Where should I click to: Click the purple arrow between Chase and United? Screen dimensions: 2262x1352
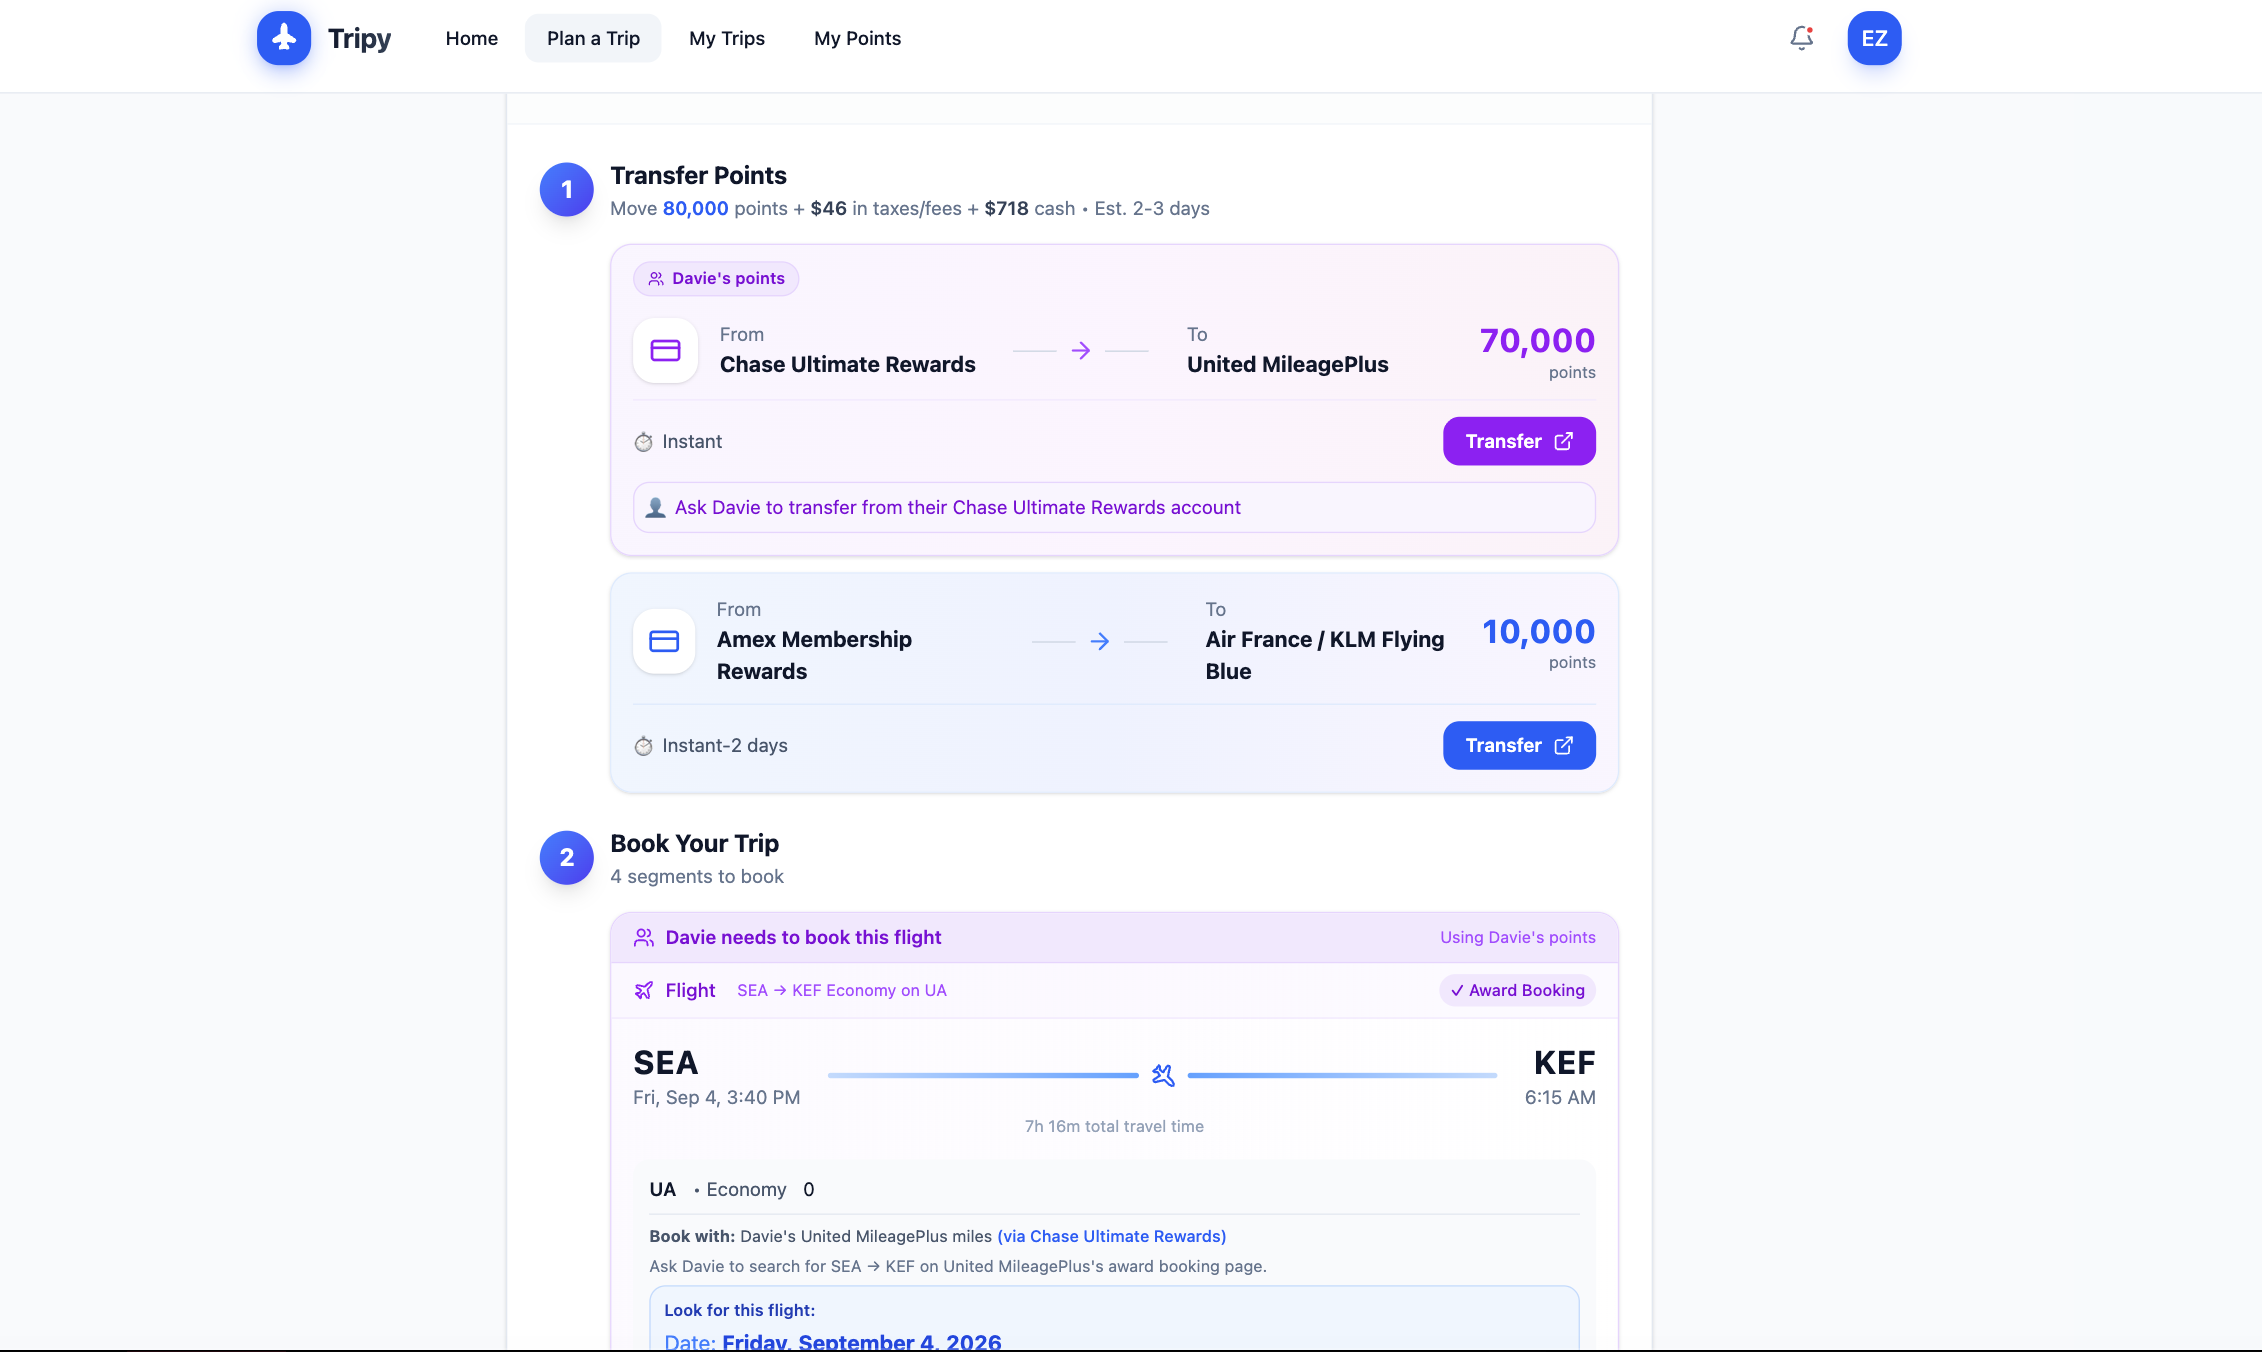[1080, 351]
